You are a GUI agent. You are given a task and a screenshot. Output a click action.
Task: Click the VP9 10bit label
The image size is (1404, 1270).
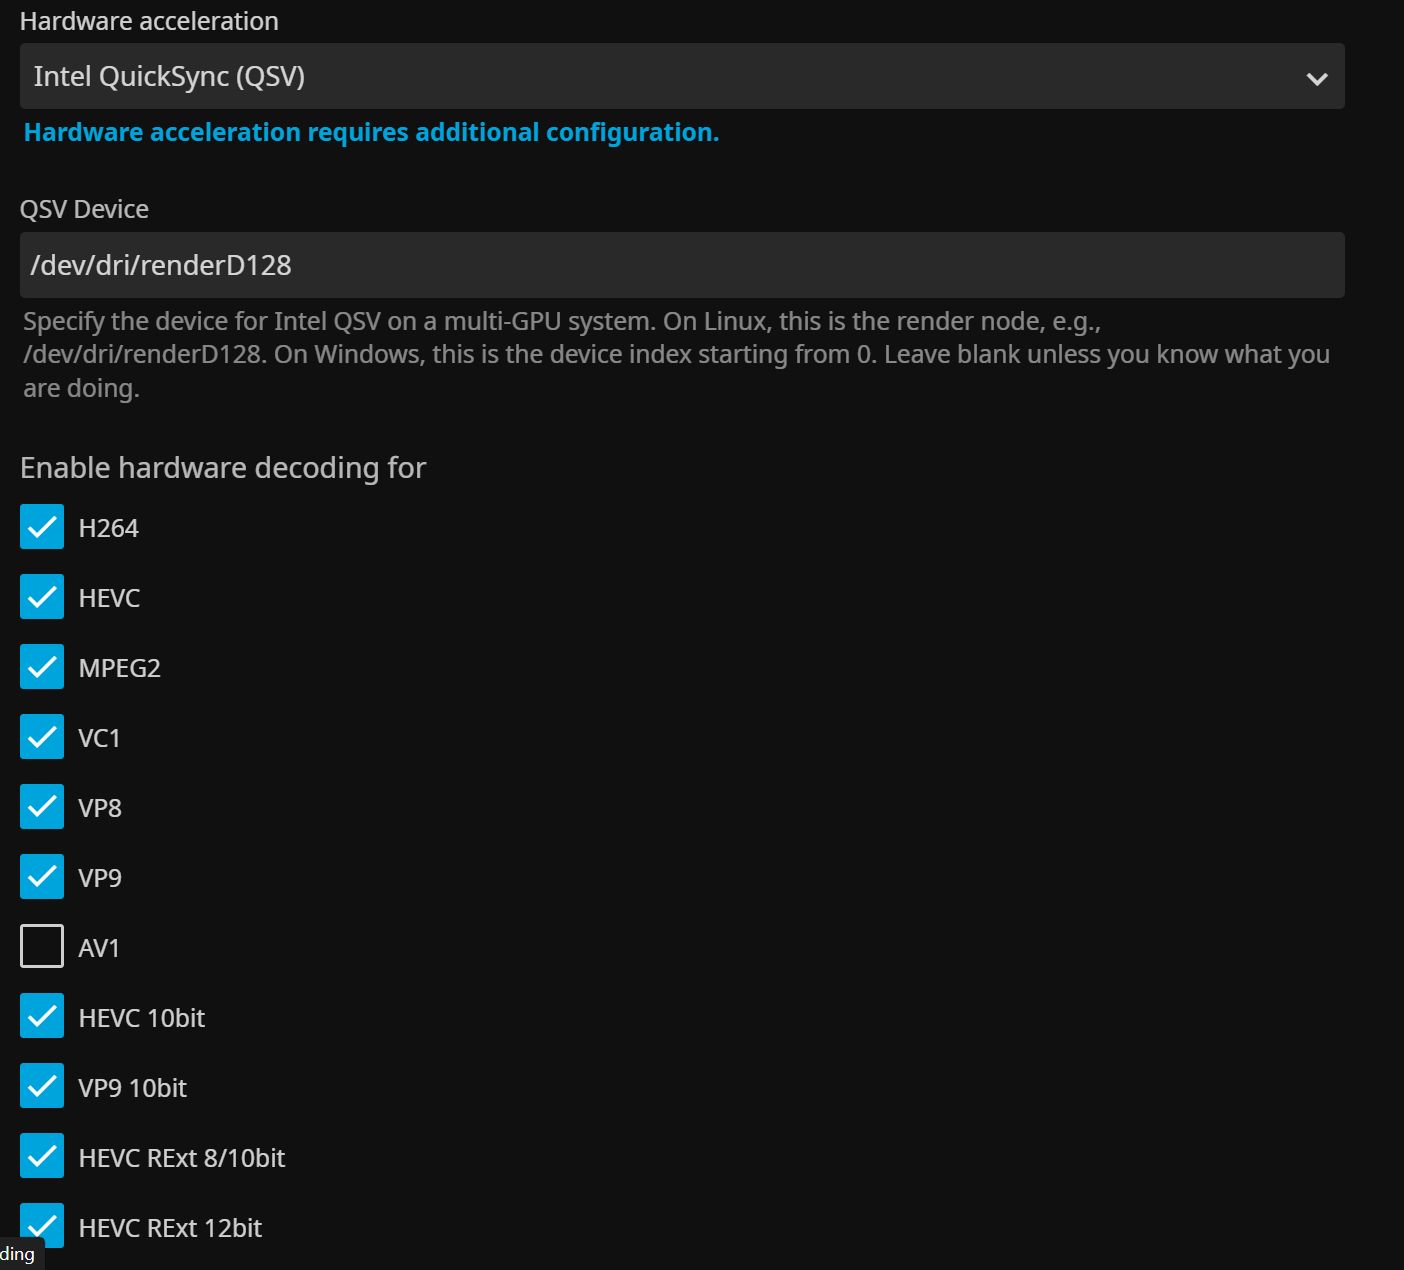(132, 1088)
